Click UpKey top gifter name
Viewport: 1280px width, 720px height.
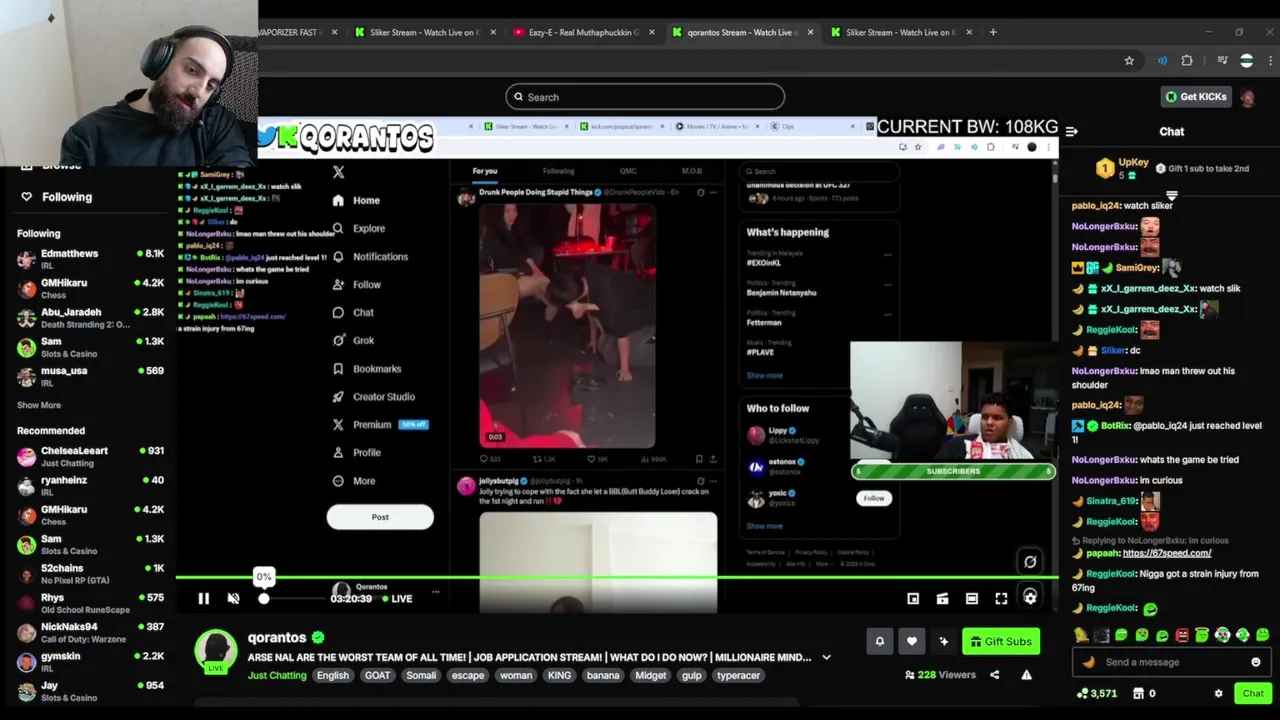click(1133, 162)
